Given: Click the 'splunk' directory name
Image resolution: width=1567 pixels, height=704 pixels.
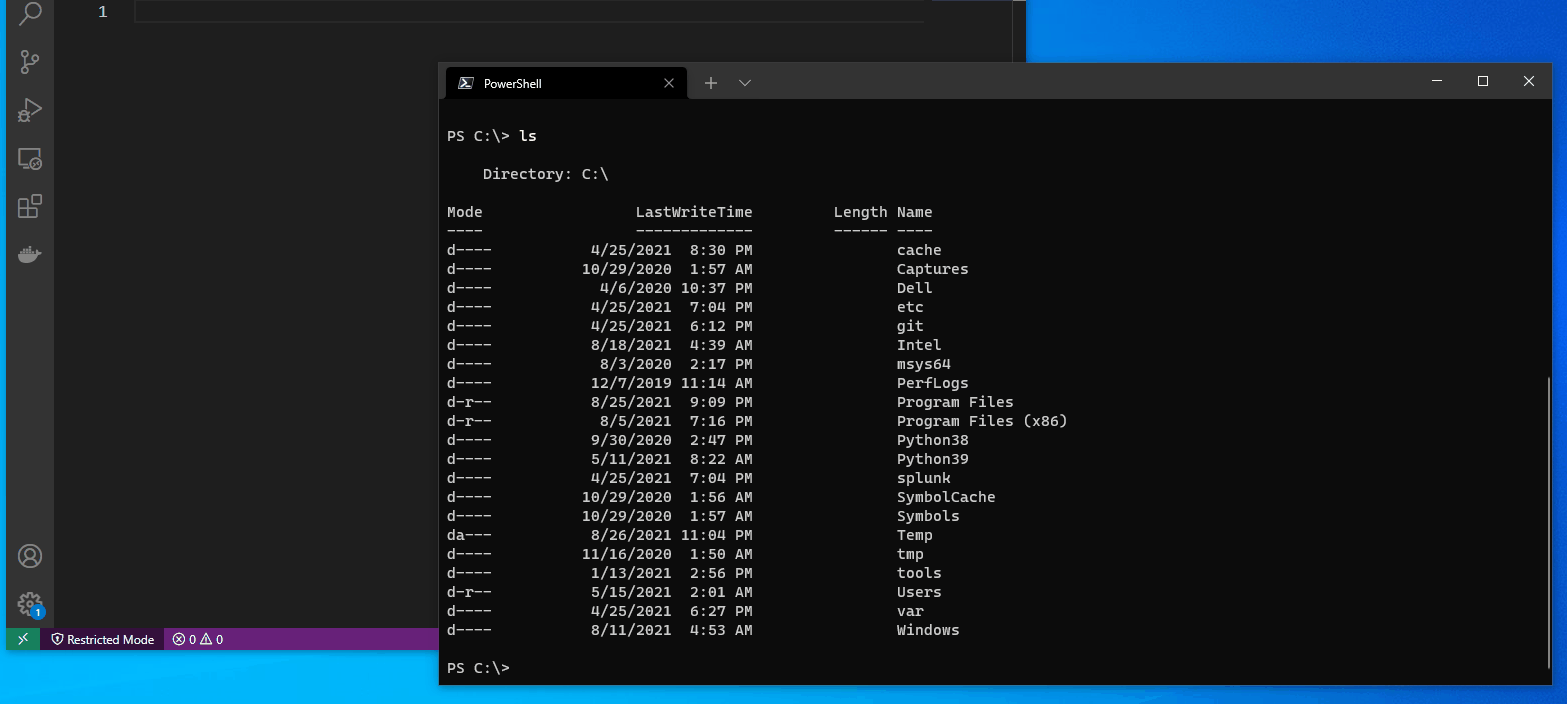Looking at the screenshot, I should pyautogui.click(x=924, y=478).
